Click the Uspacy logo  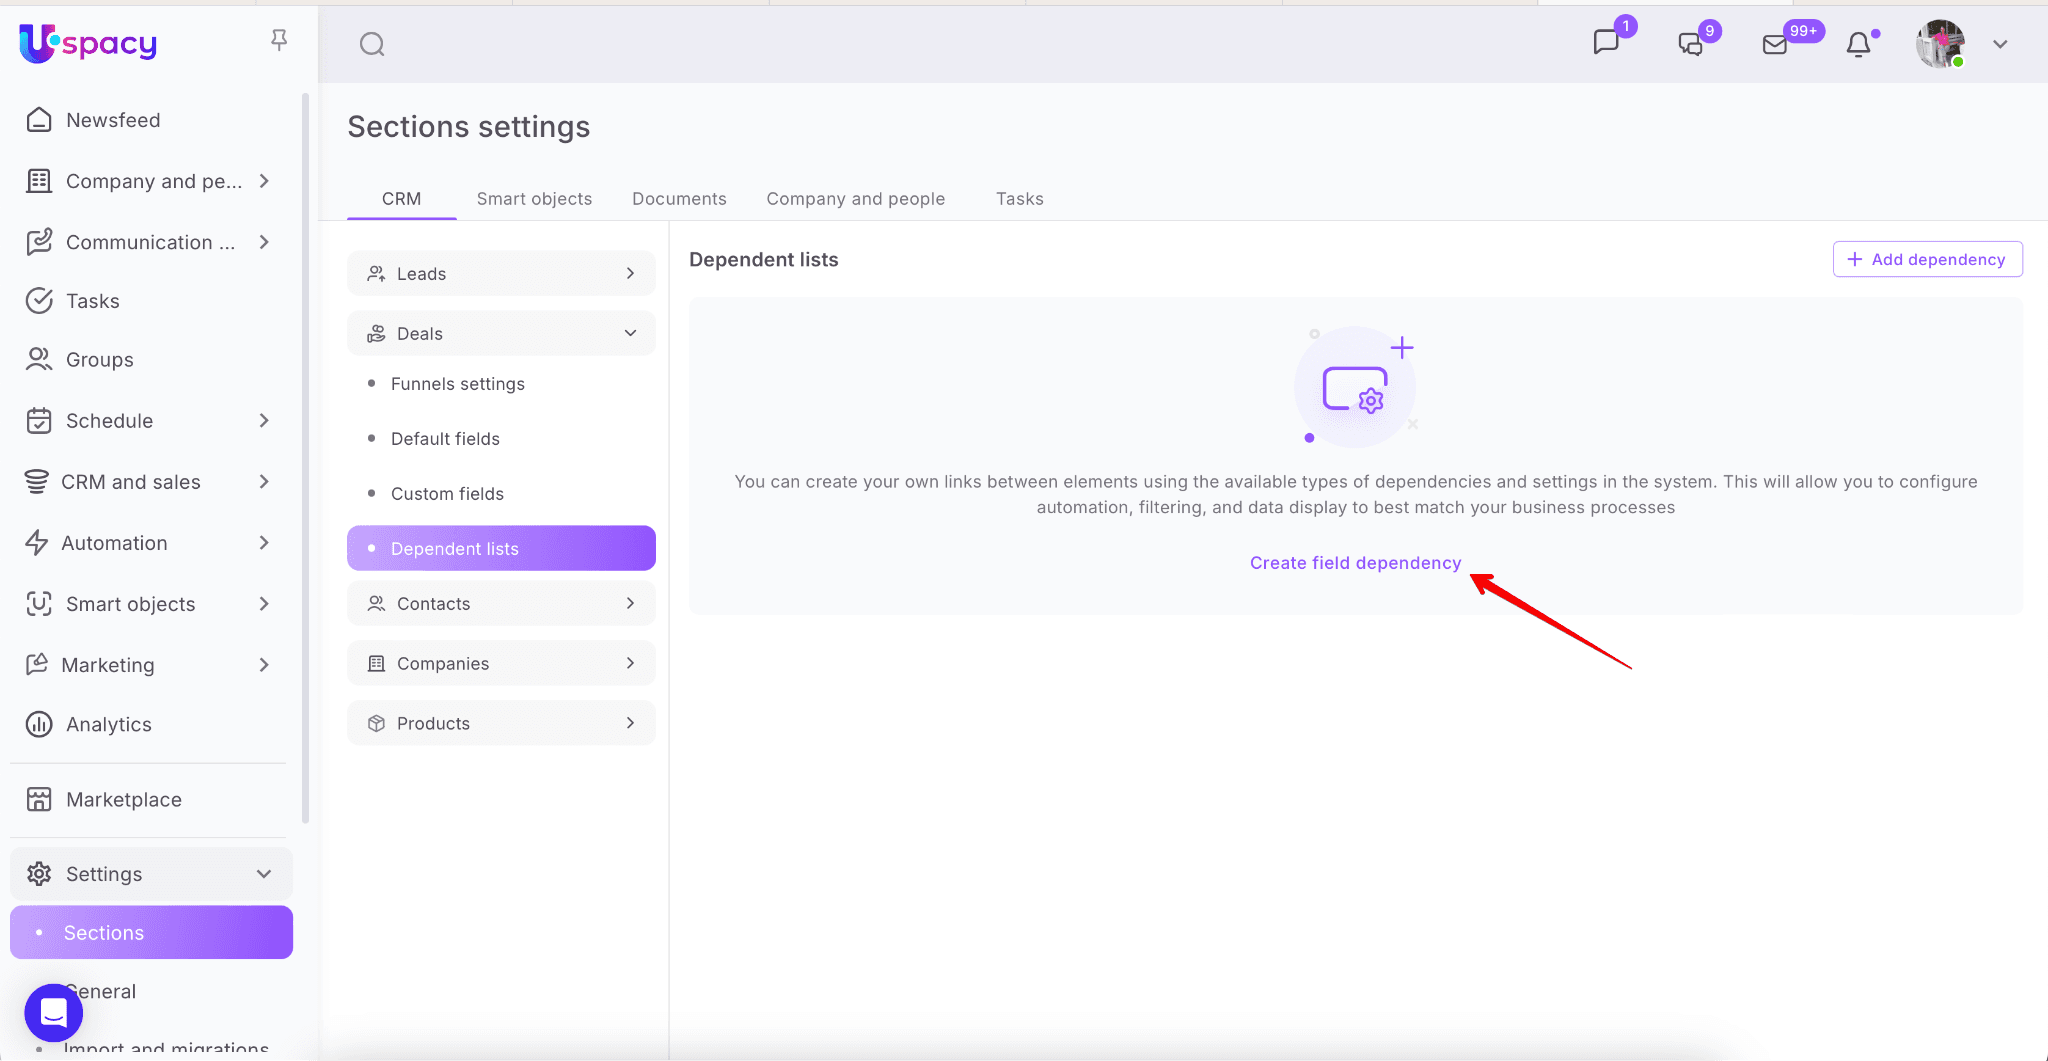pos(88,43)
